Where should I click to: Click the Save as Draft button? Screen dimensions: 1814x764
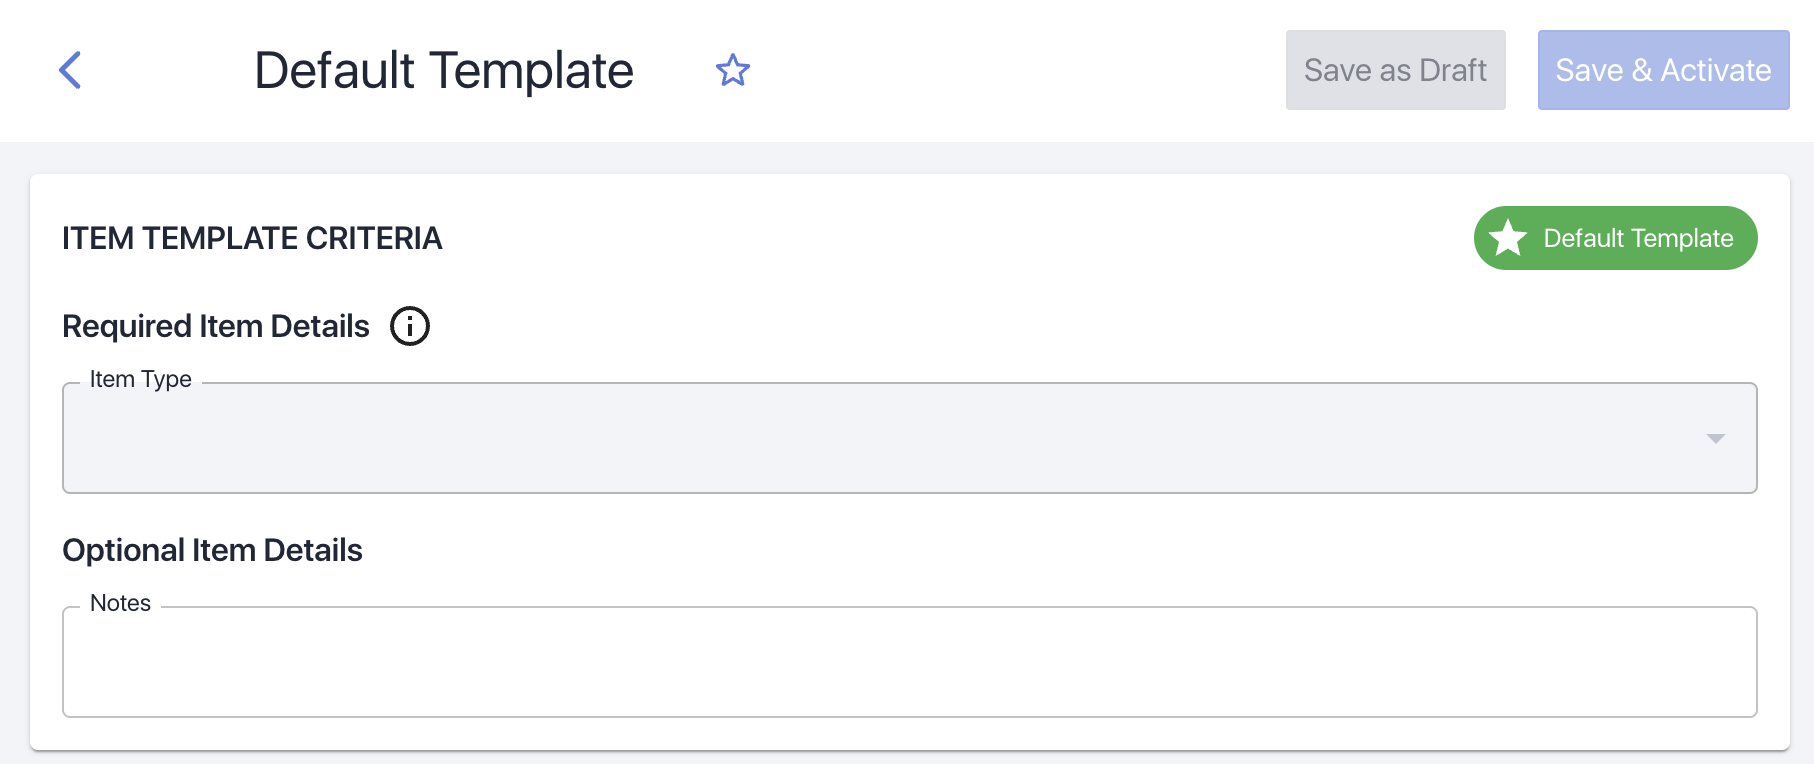[x=1395, y=70]
